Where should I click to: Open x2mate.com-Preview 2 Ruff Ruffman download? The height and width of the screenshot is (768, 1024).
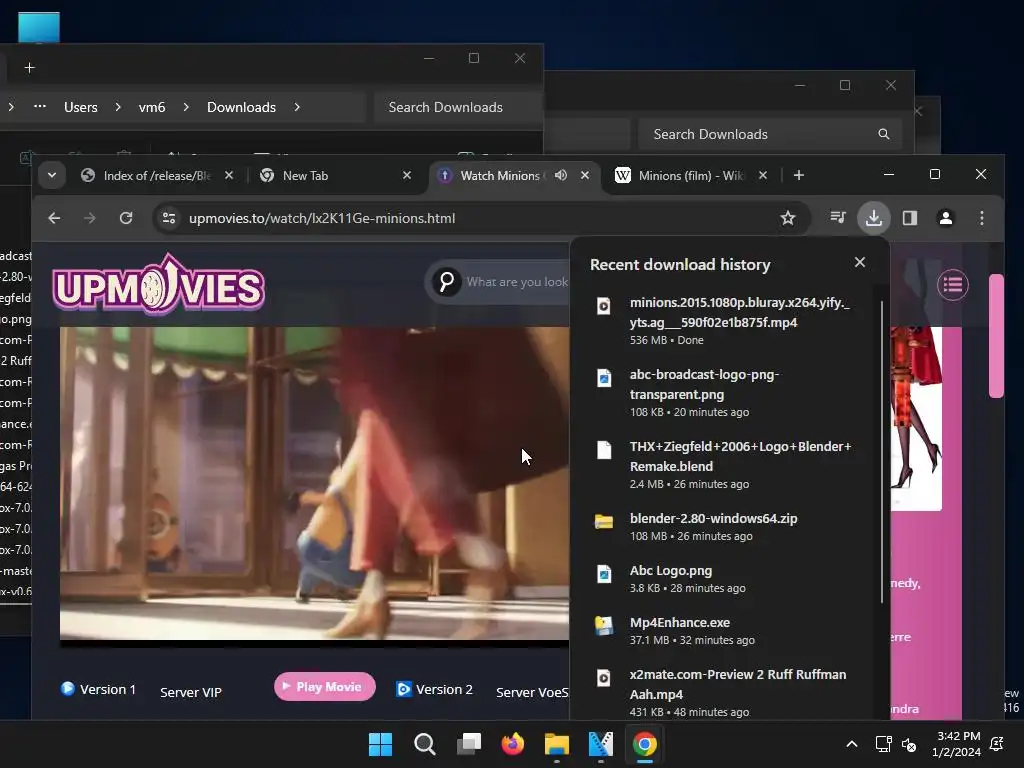728,692
